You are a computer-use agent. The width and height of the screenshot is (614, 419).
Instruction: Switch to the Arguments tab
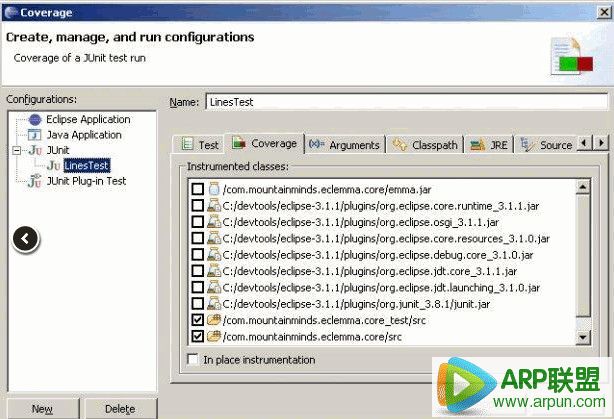346,145
